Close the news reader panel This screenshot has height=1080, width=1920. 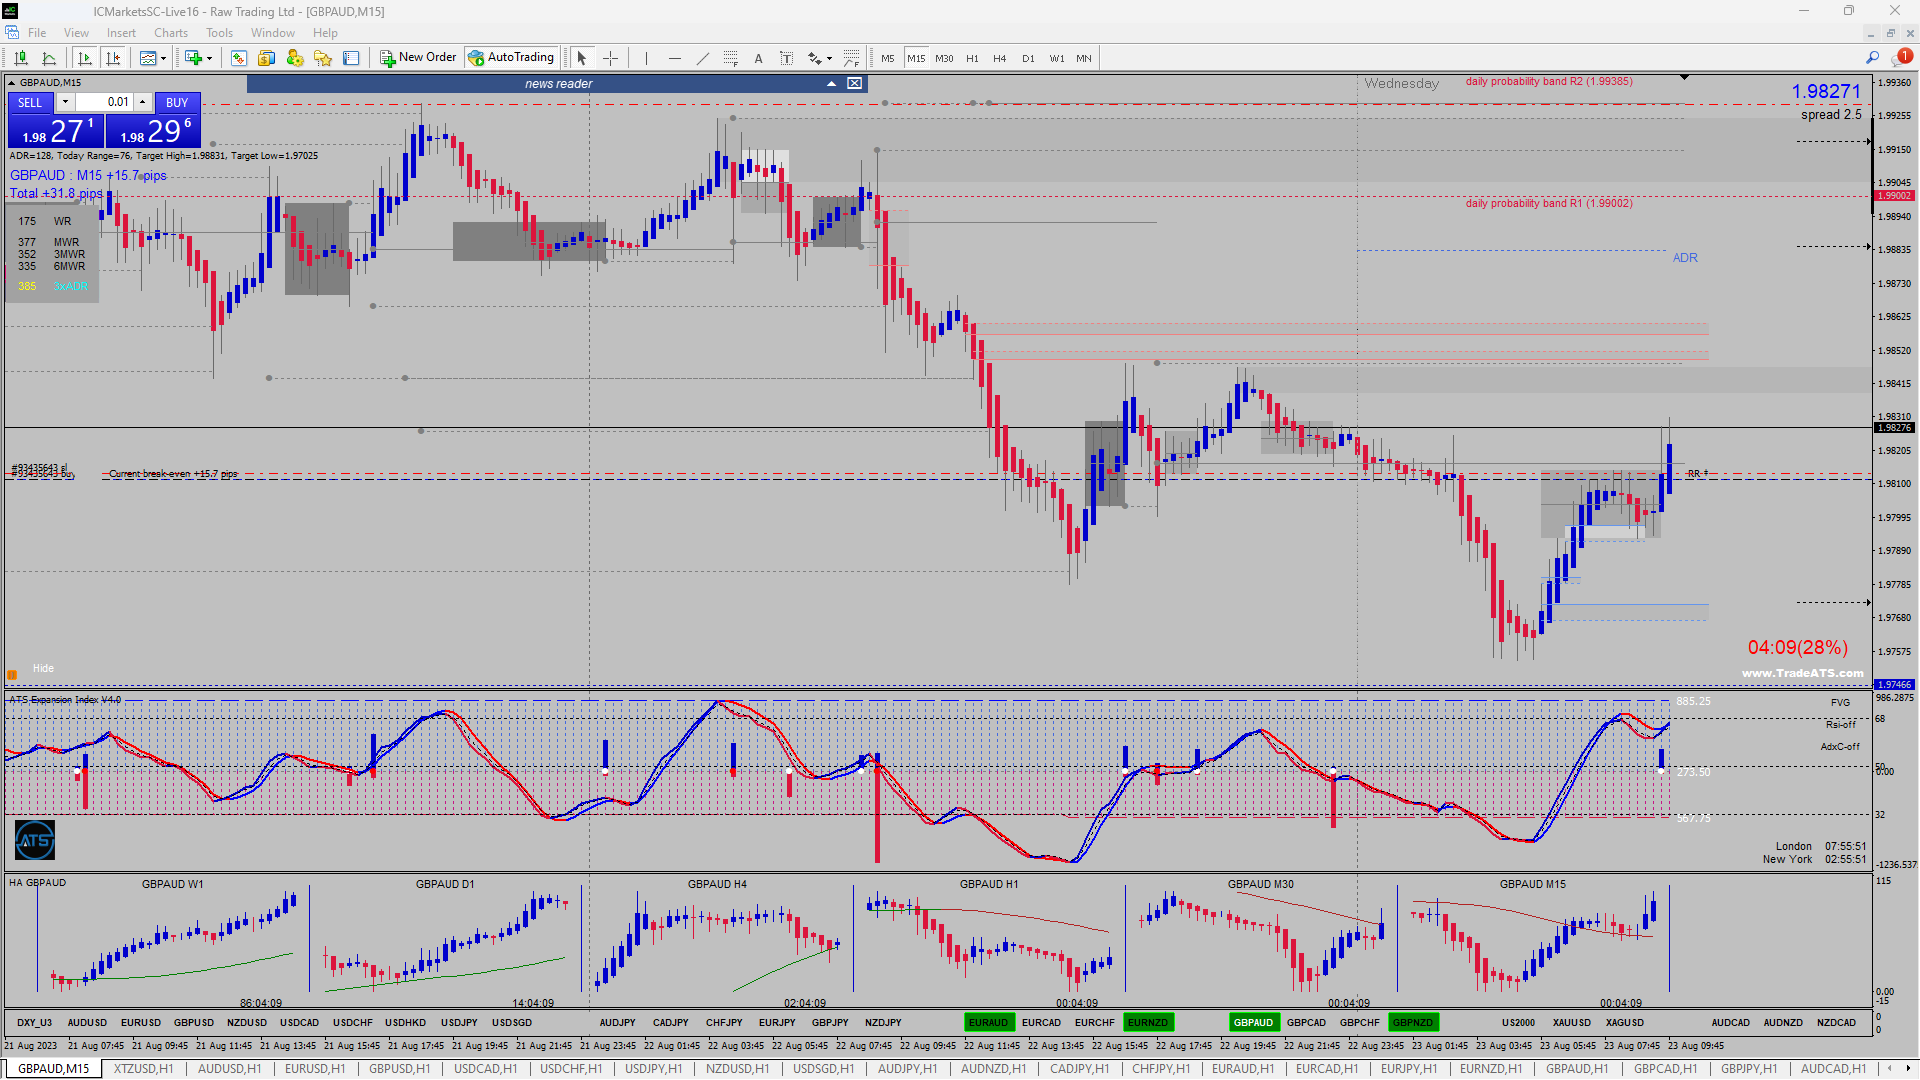click(x=854, y=84)
